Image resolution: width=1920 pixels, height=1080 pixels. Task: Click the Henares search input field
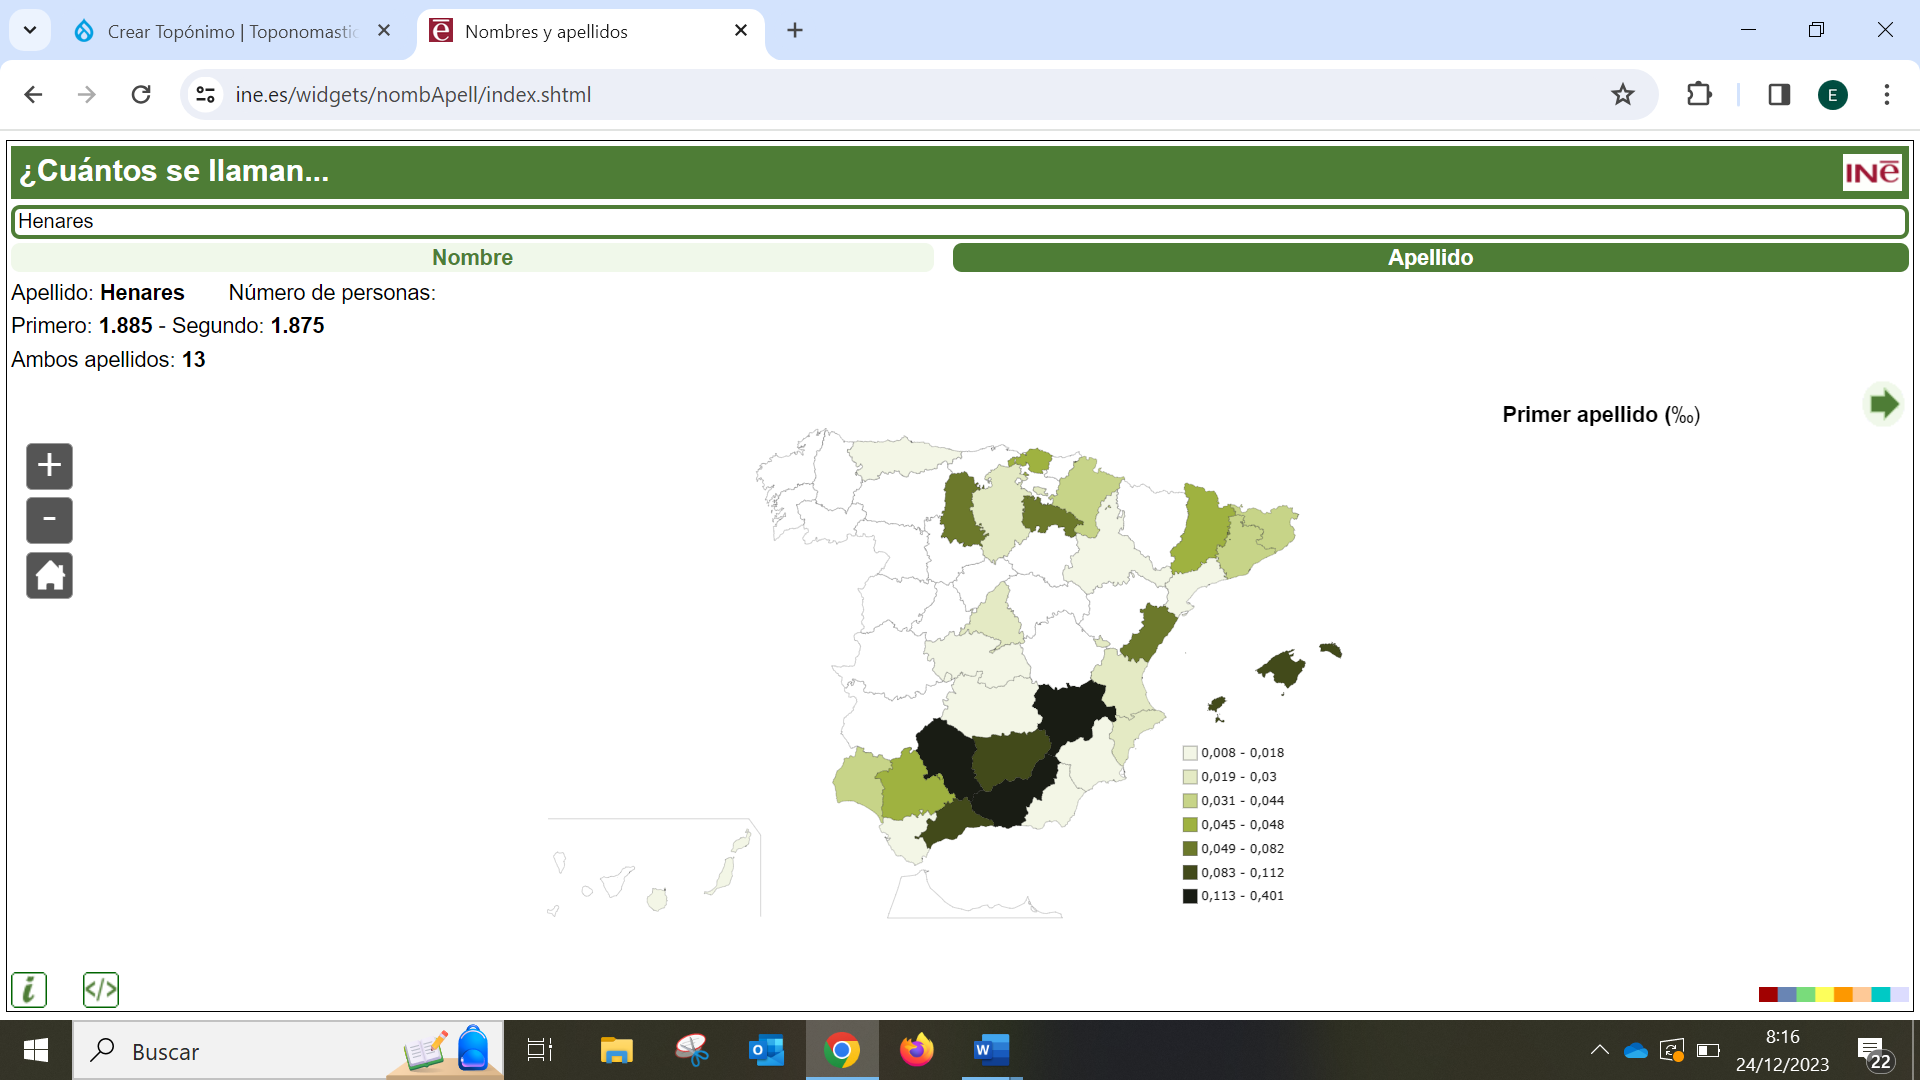click(x=960, y=221)
